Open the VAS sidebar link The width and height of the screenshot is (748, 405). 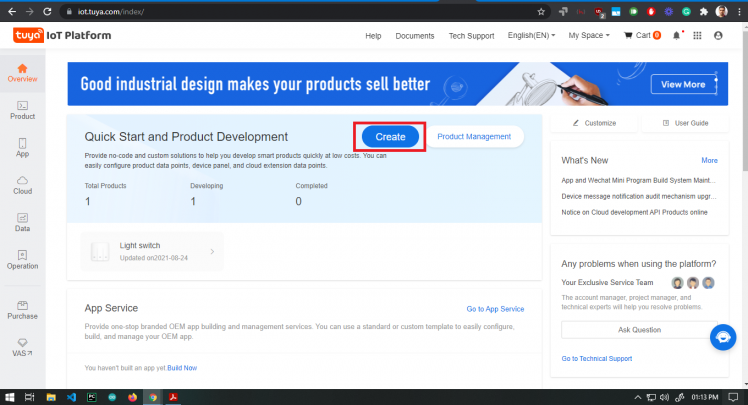tap(22, 347)
